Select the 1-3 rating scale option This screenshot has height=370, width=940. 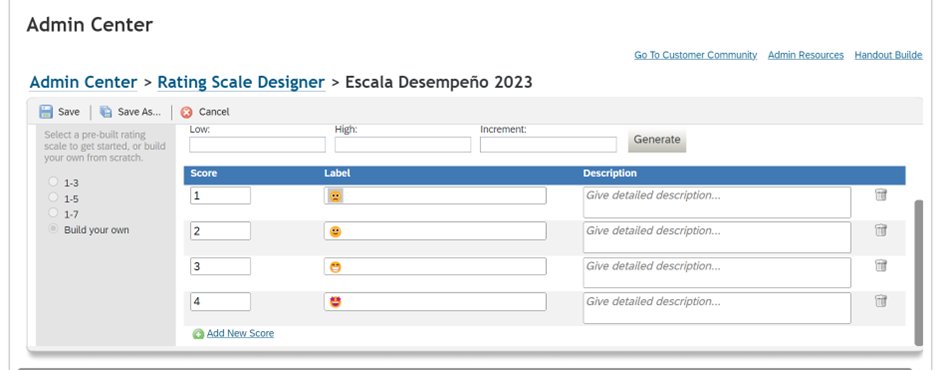[53, 182]
